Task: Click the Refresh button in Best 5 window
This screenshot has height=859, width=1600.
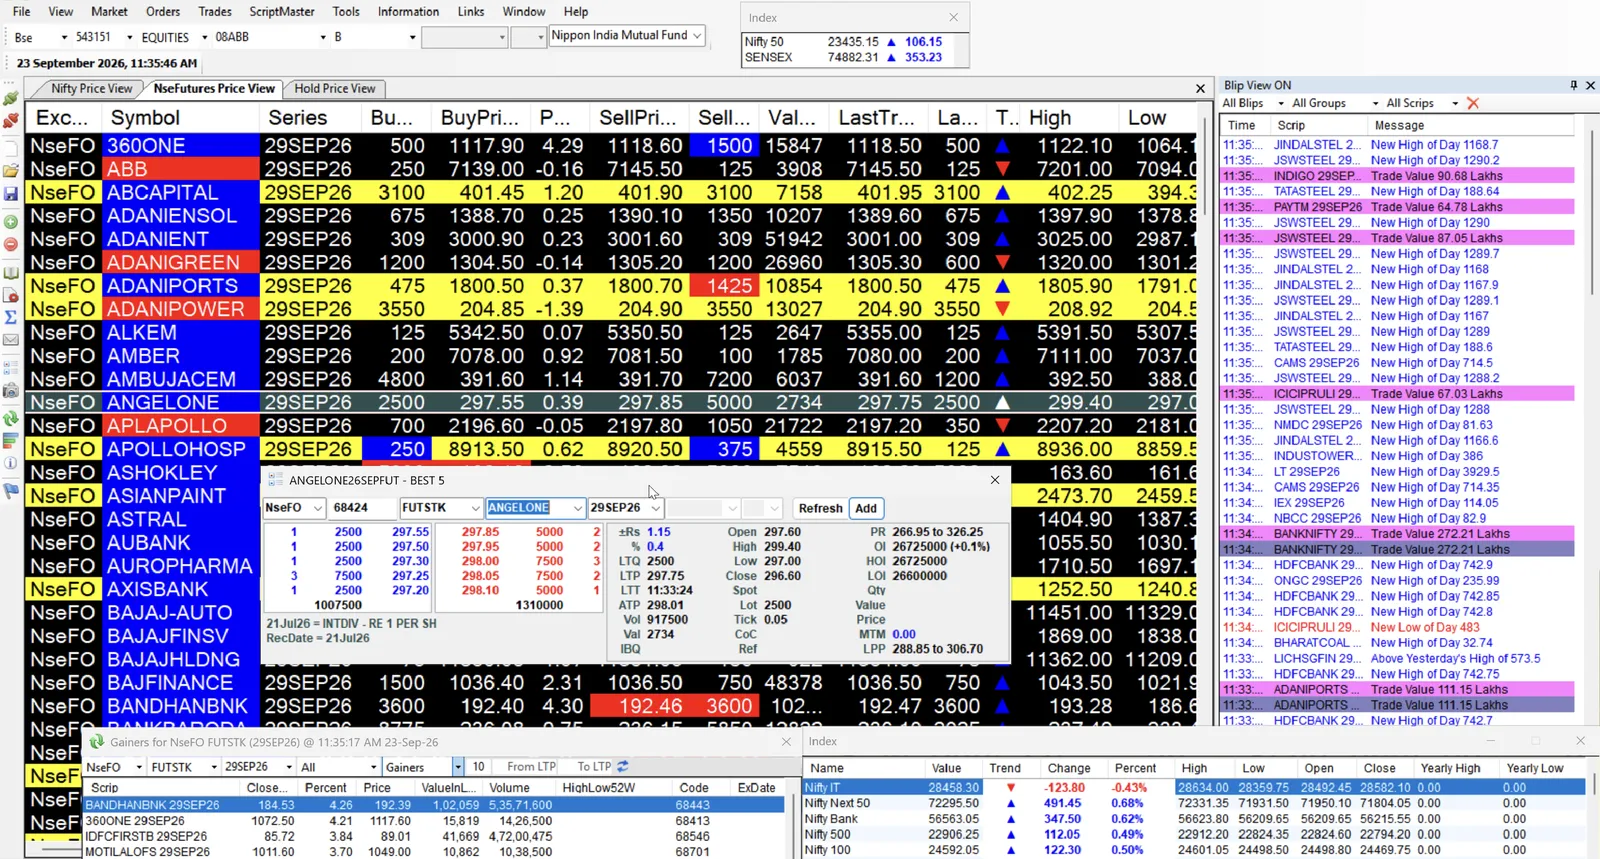Action: click(820, 508)
